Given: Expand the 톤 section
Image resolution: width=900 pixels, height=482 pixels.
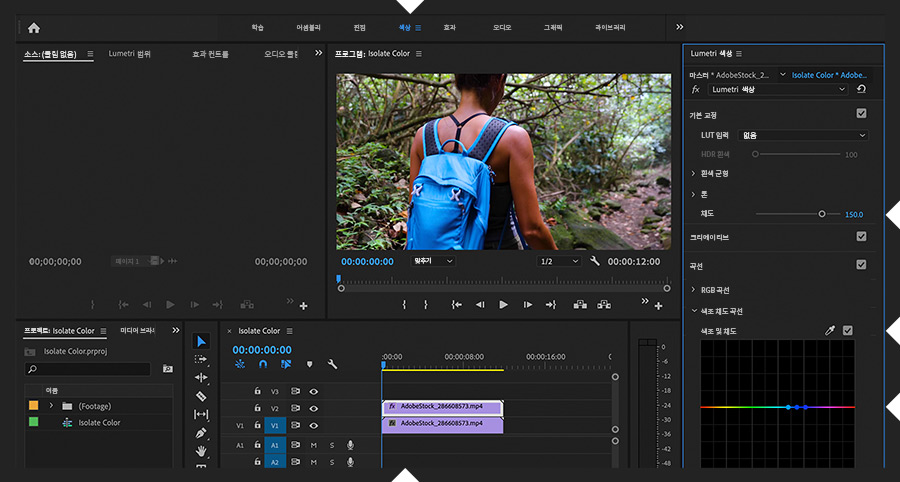Looking at the screenshot, I should (693, 195).
